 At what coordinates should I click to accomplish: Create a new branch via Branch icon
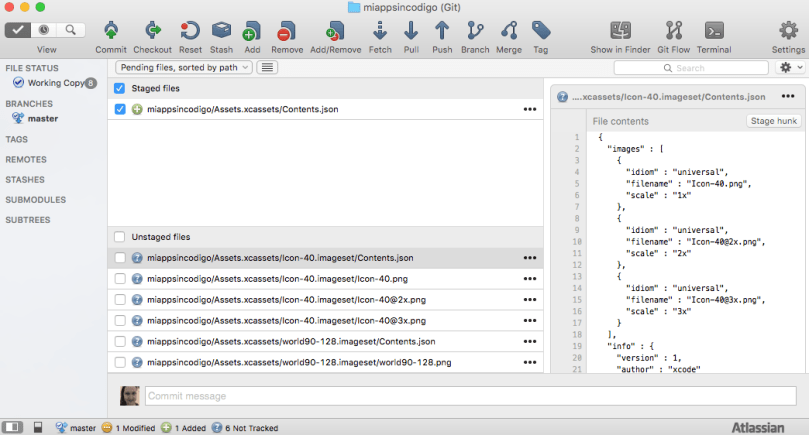click(475, 30)
